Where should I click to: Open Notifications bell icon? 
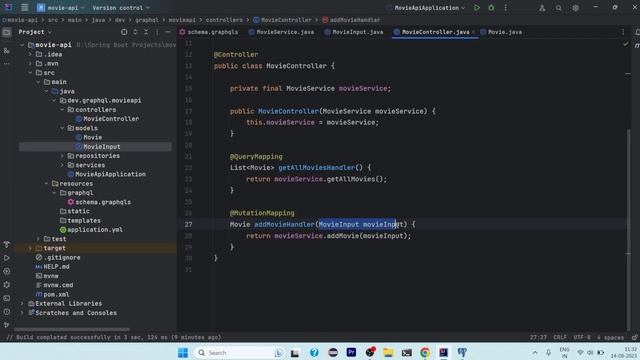point(637,32)
